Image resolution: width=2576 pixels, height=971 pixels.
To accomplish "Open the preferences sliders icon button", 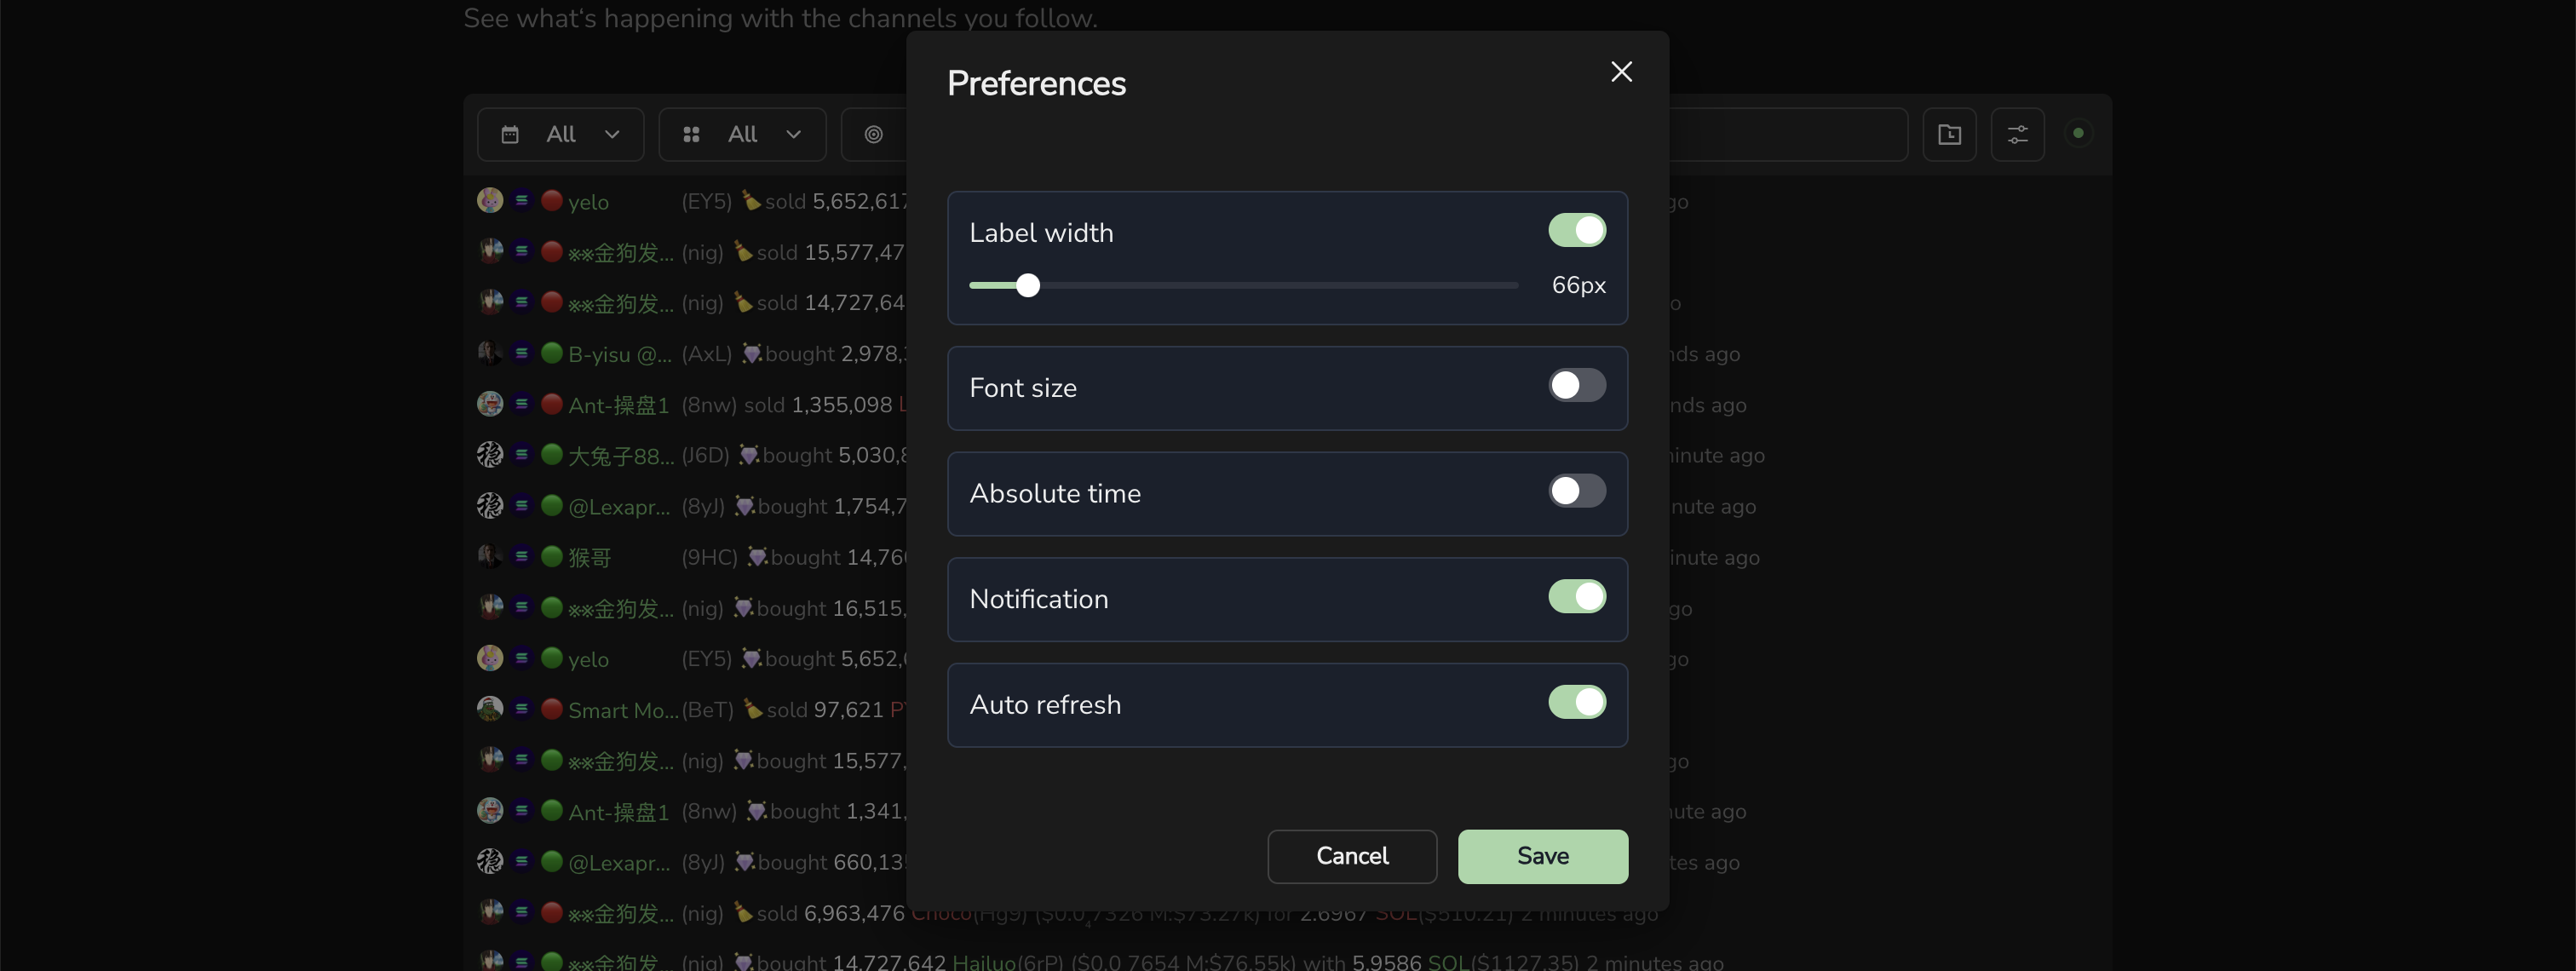I will tap(2017, 134).
